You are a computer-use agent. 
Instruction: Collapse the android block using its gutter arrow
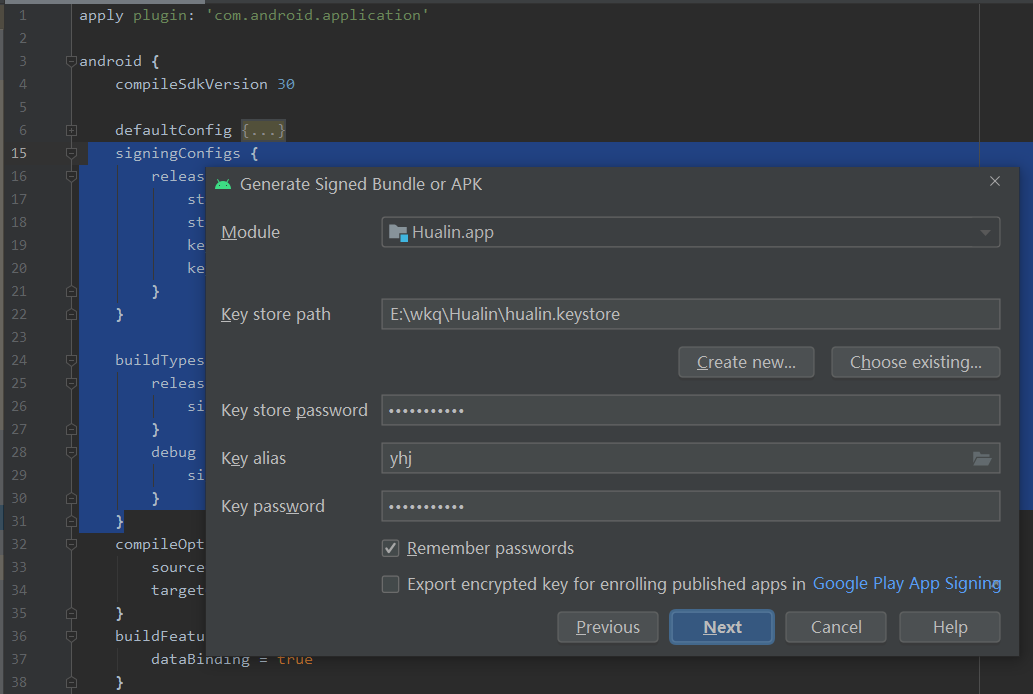[x=70, y=61]
